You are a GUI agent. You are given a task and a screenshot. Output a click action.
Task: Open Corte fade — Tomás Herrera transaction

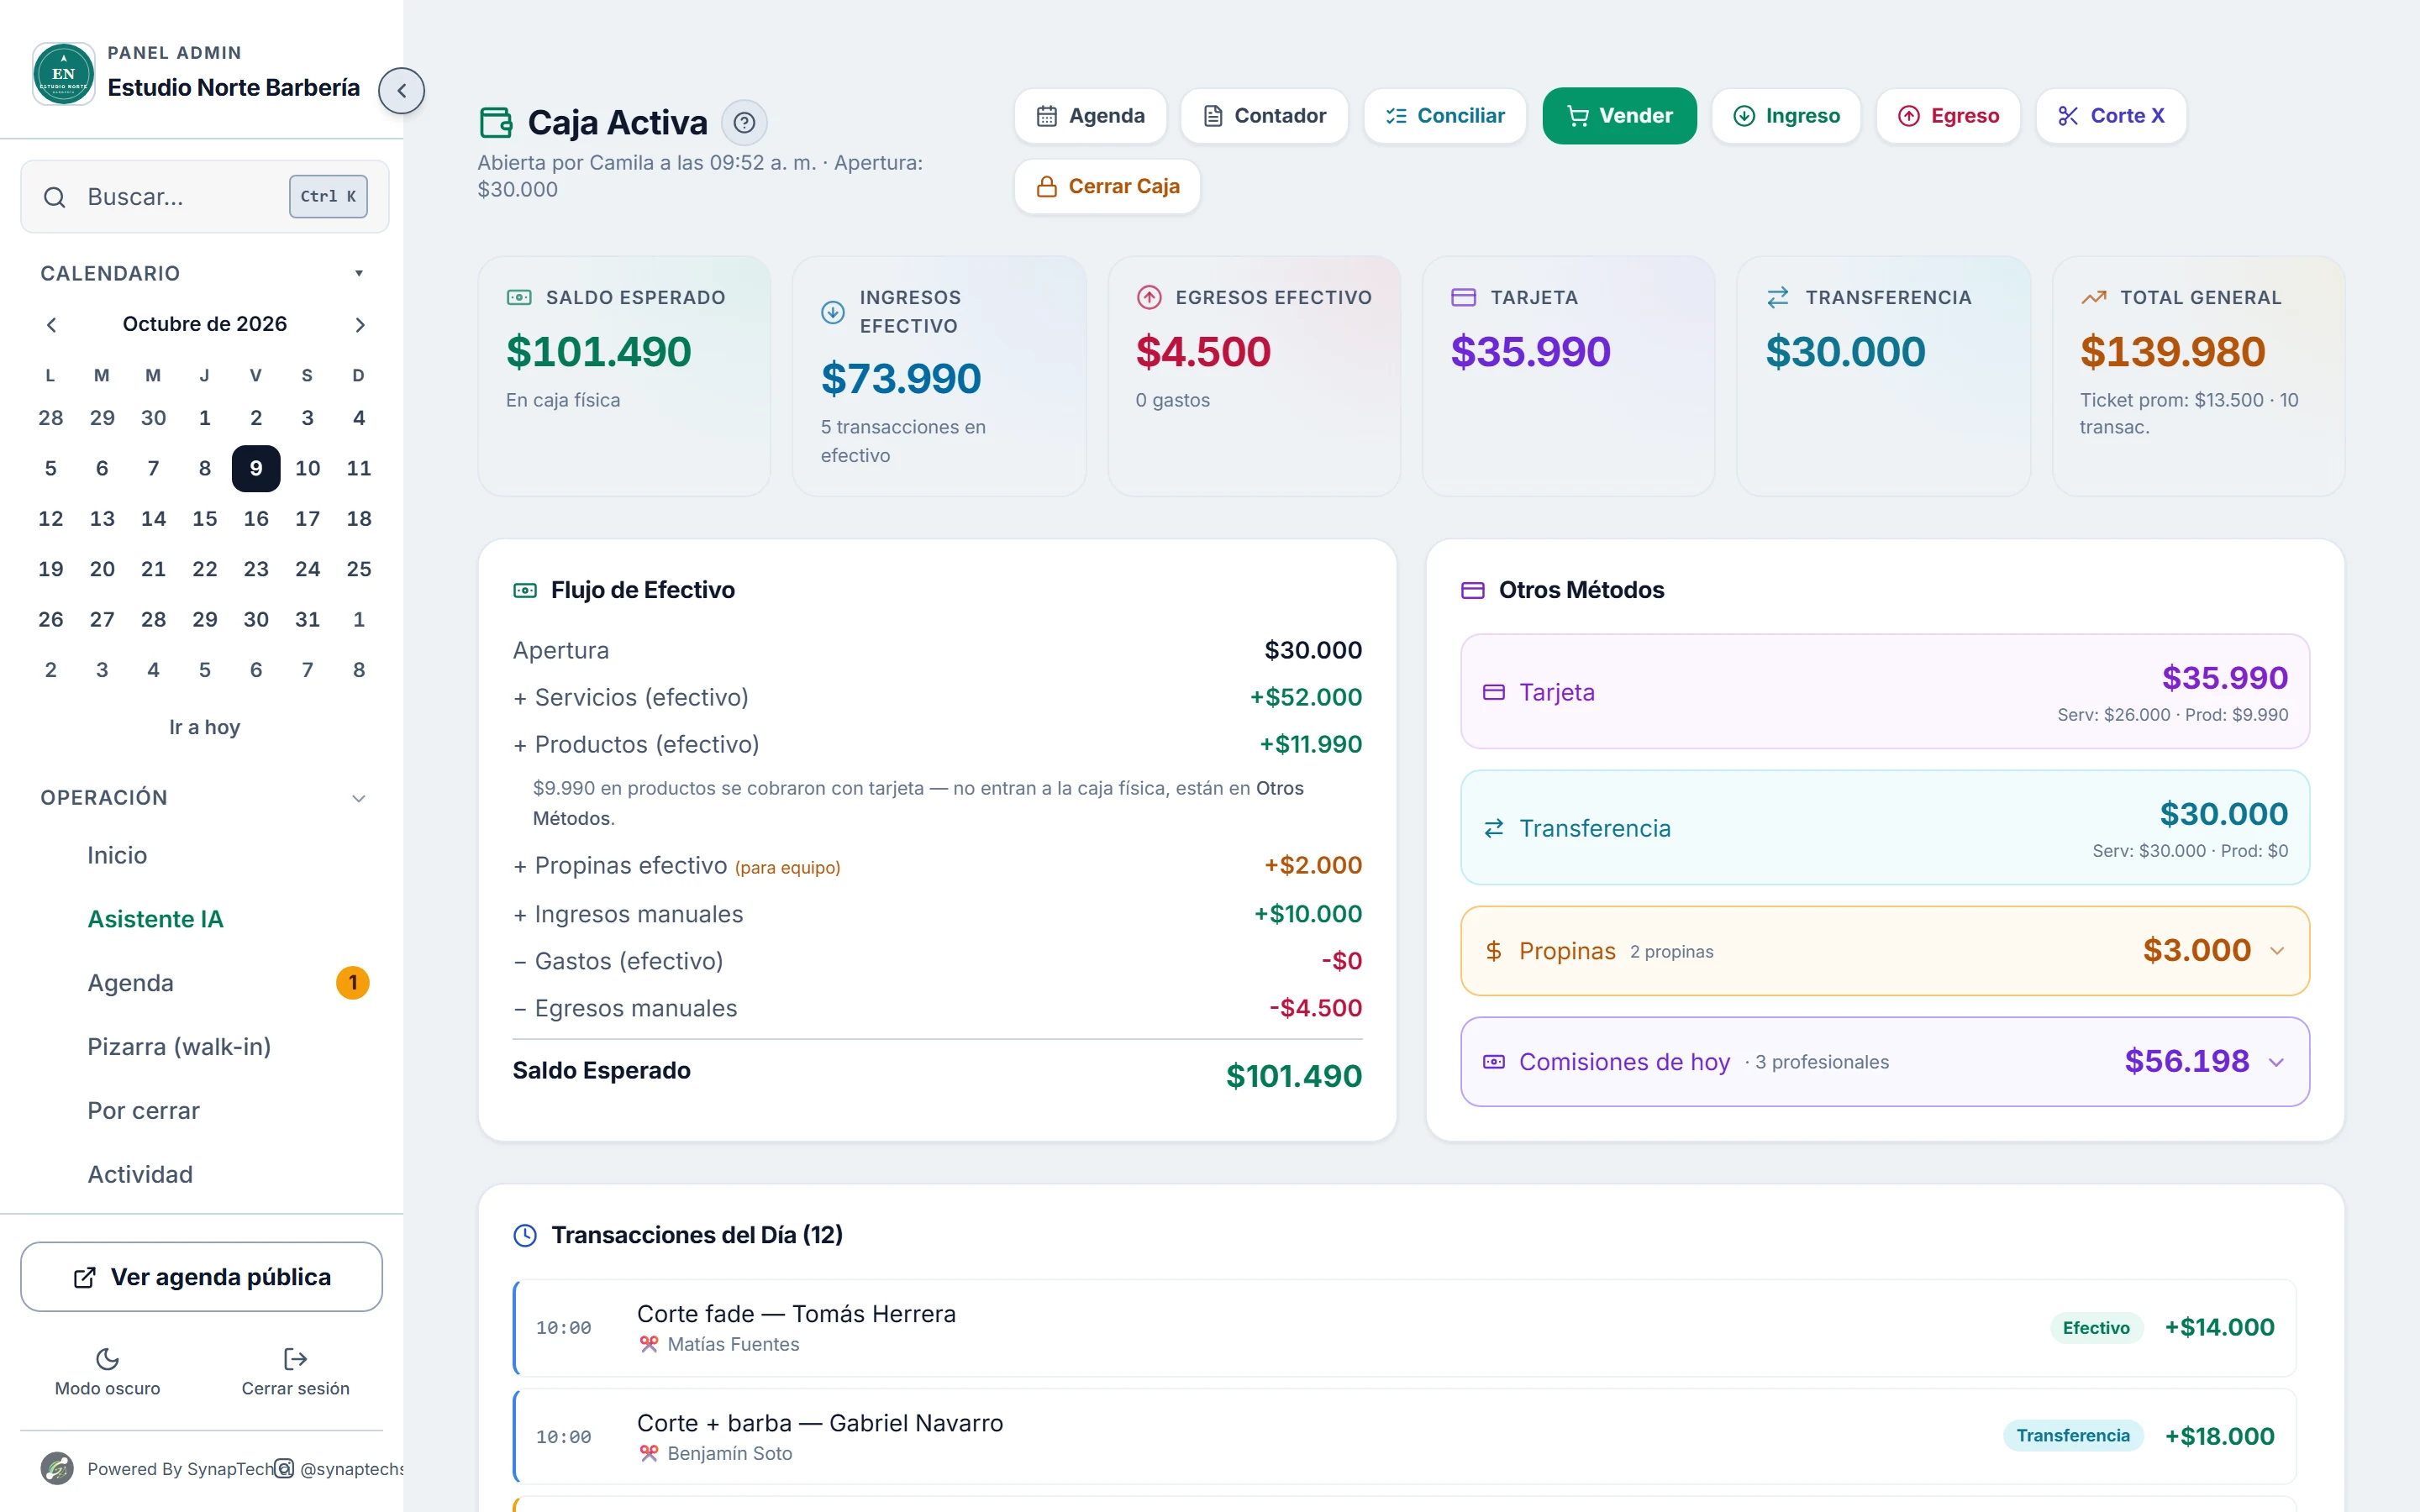[1405, 1328]
